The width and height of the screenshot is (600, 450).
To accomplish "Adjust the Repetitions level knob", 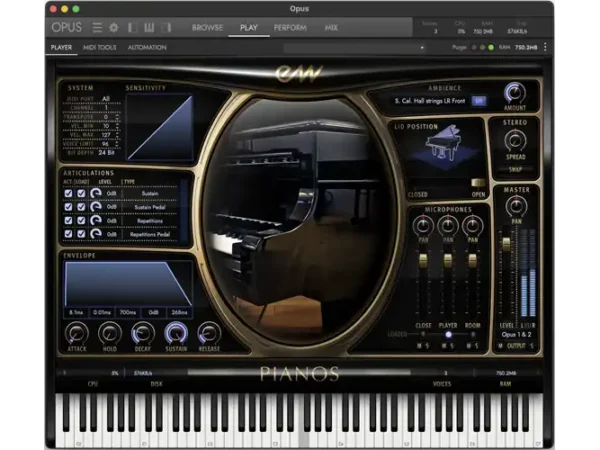I will 95,220.
